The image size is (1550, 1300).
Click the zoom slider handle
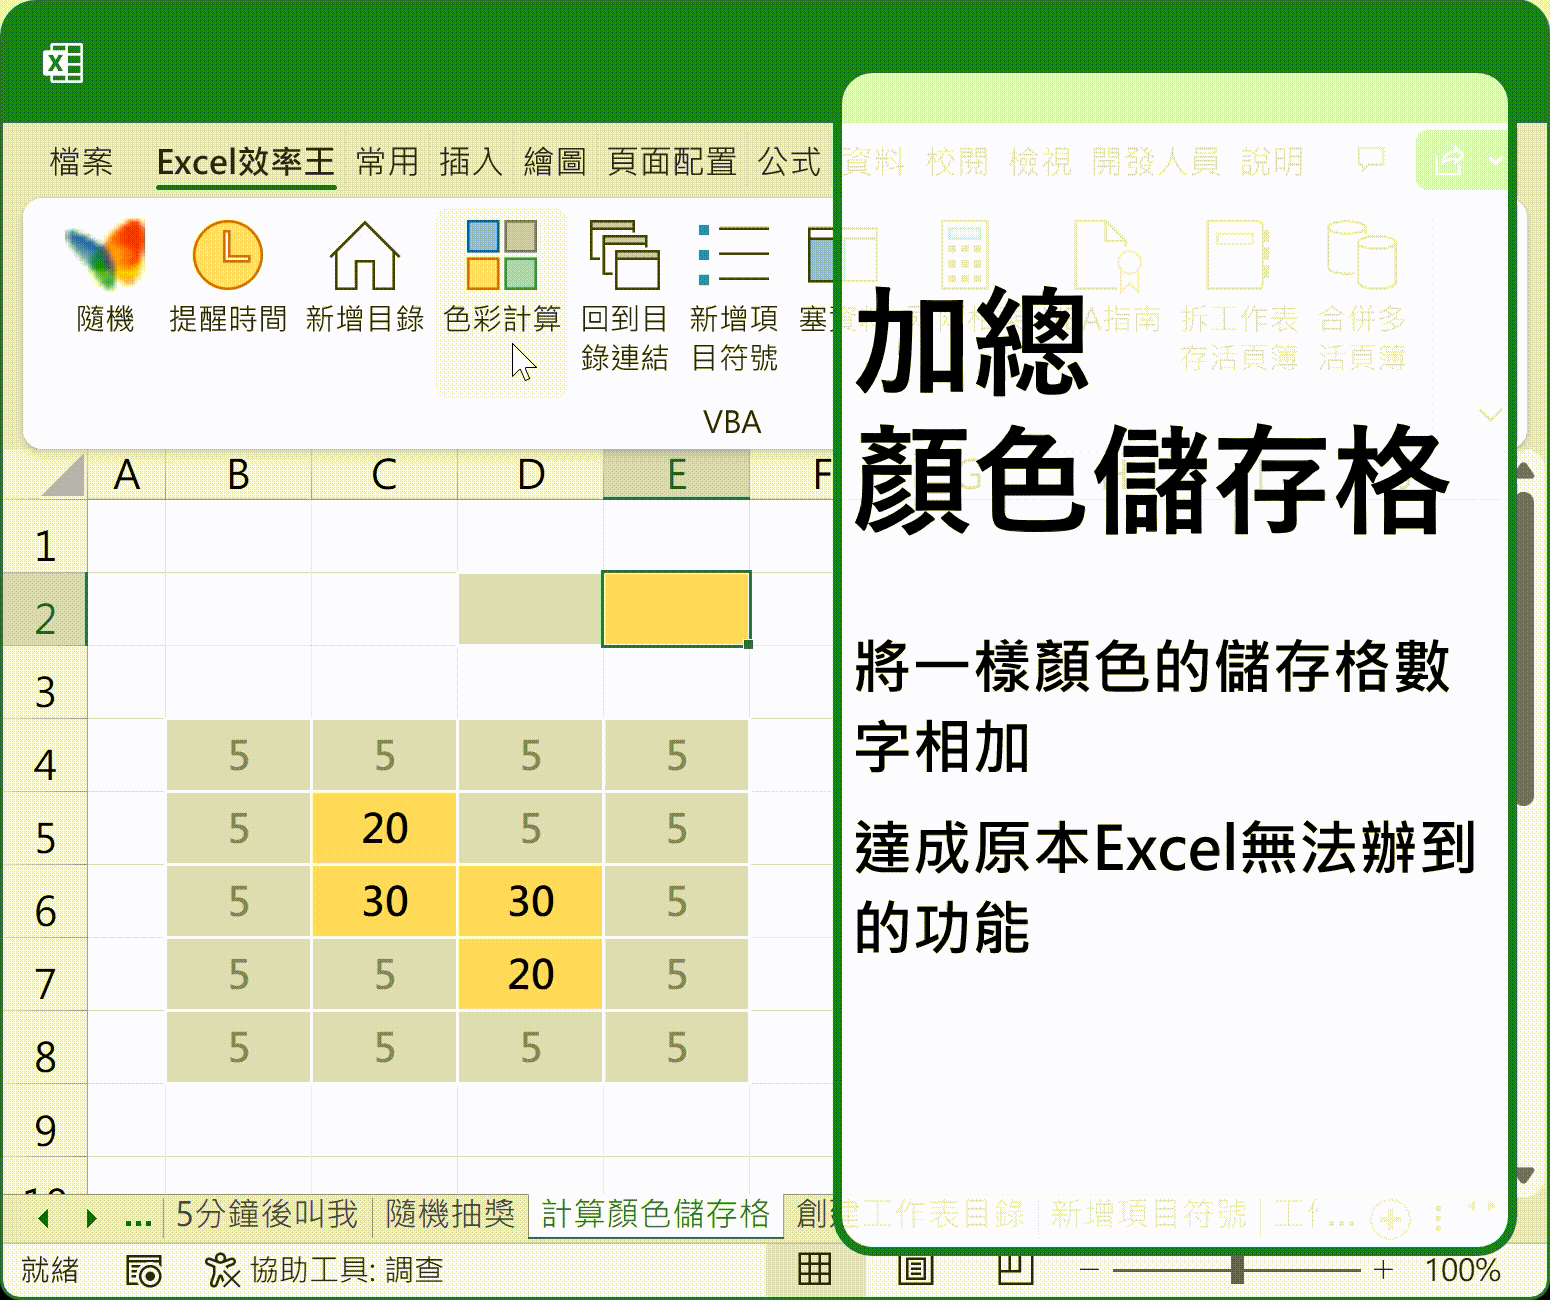(1237, 1269)
